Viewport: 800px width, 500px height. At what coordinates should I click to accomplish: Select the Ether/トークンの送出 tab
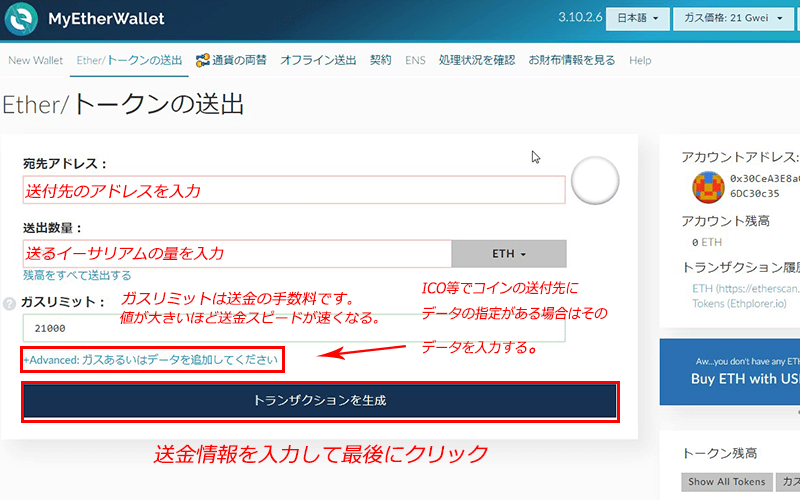point(129,60)
